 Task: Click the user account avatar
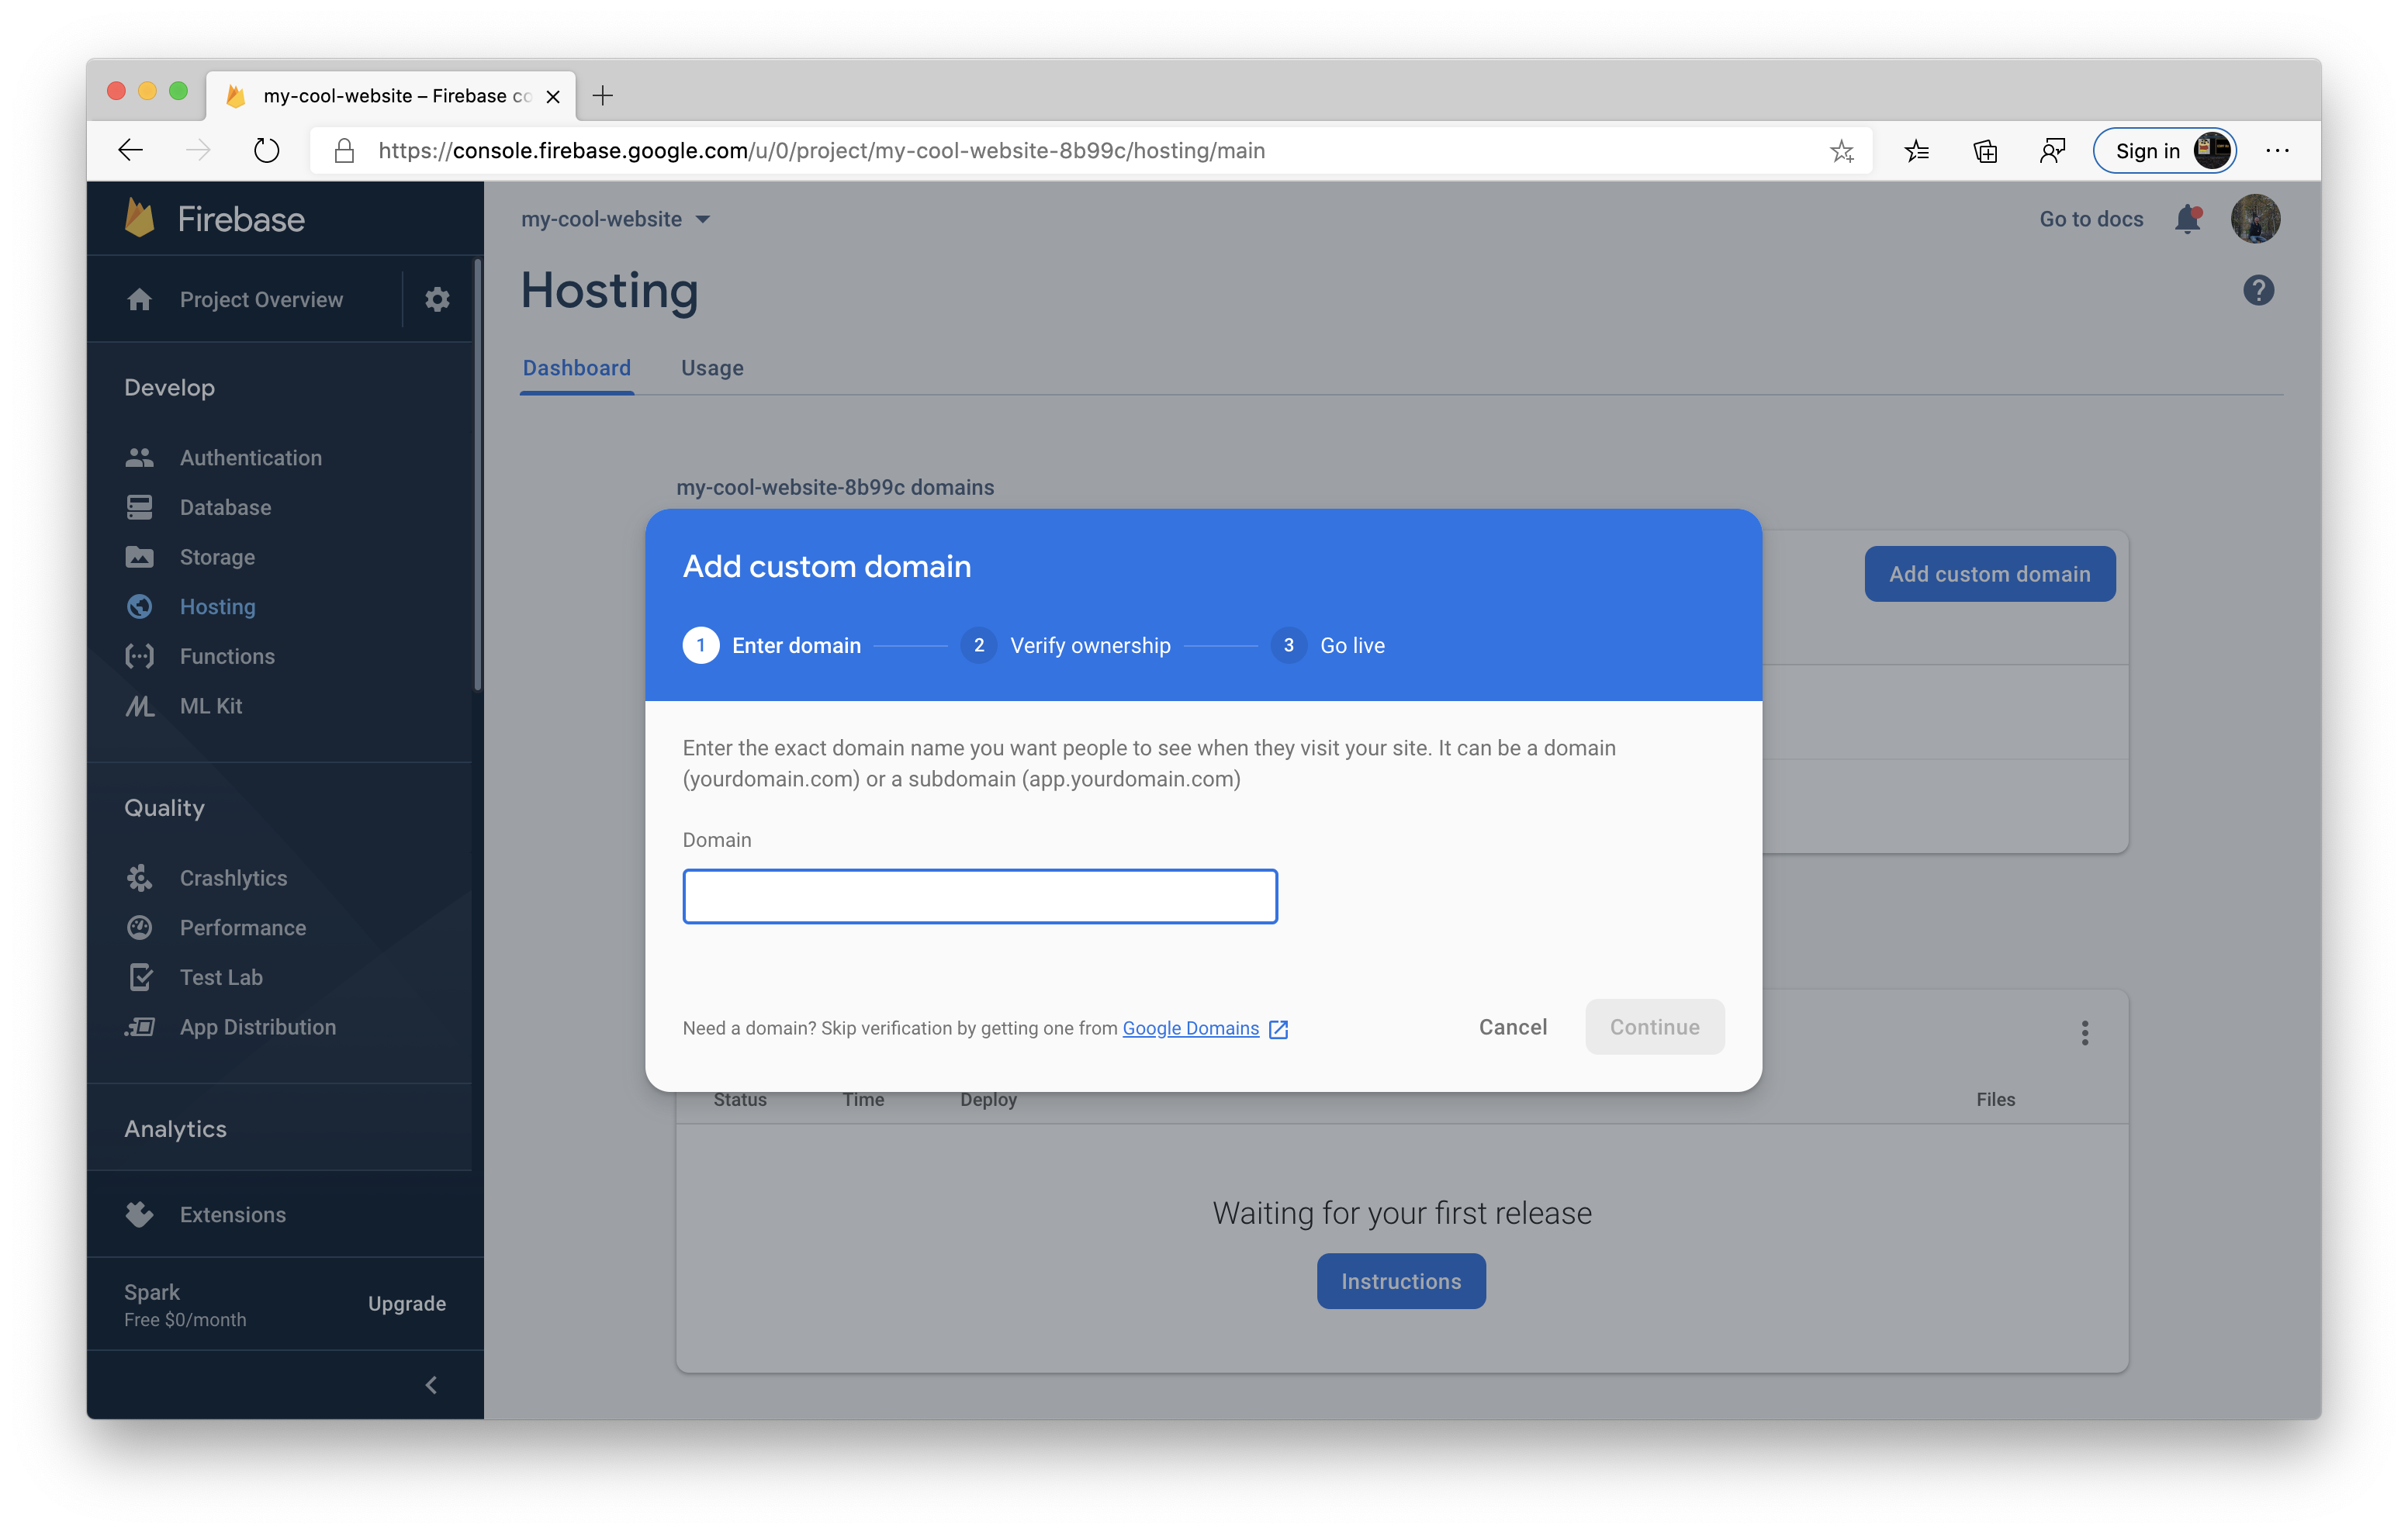[x=2255, y=219]
